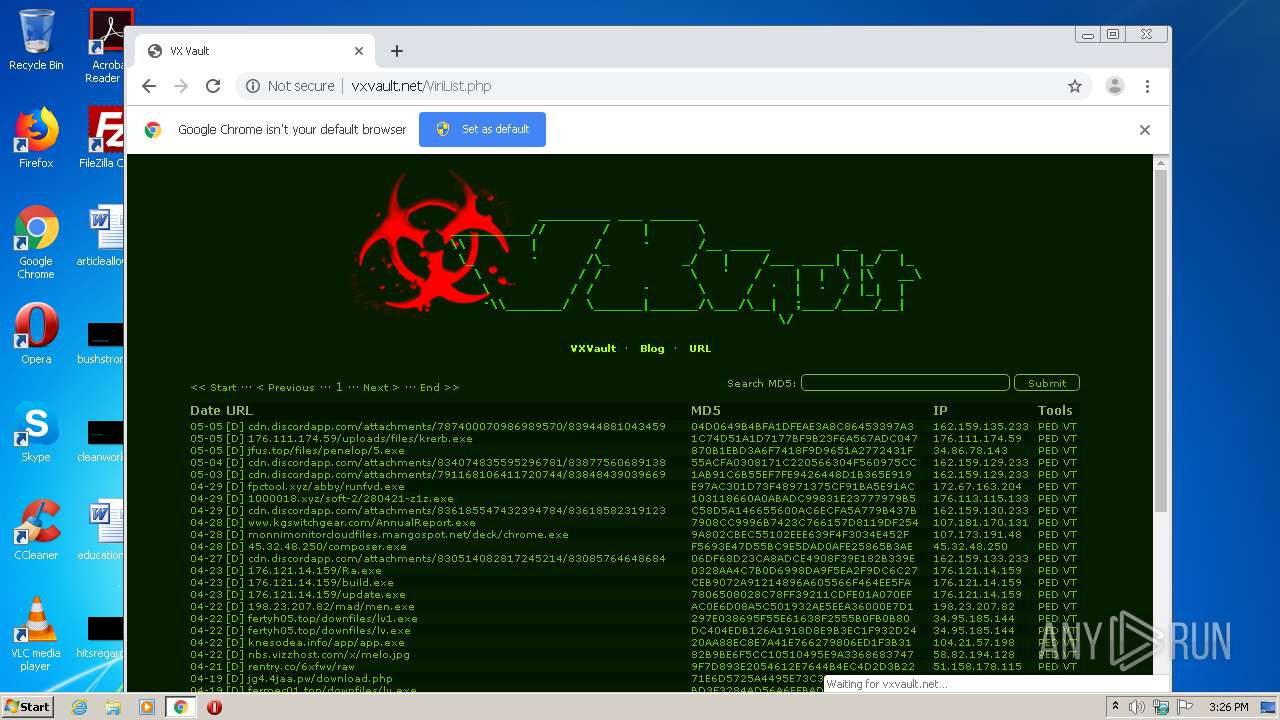
Task: Click IP address 198.23.207.82
Action: click(974, 607)
